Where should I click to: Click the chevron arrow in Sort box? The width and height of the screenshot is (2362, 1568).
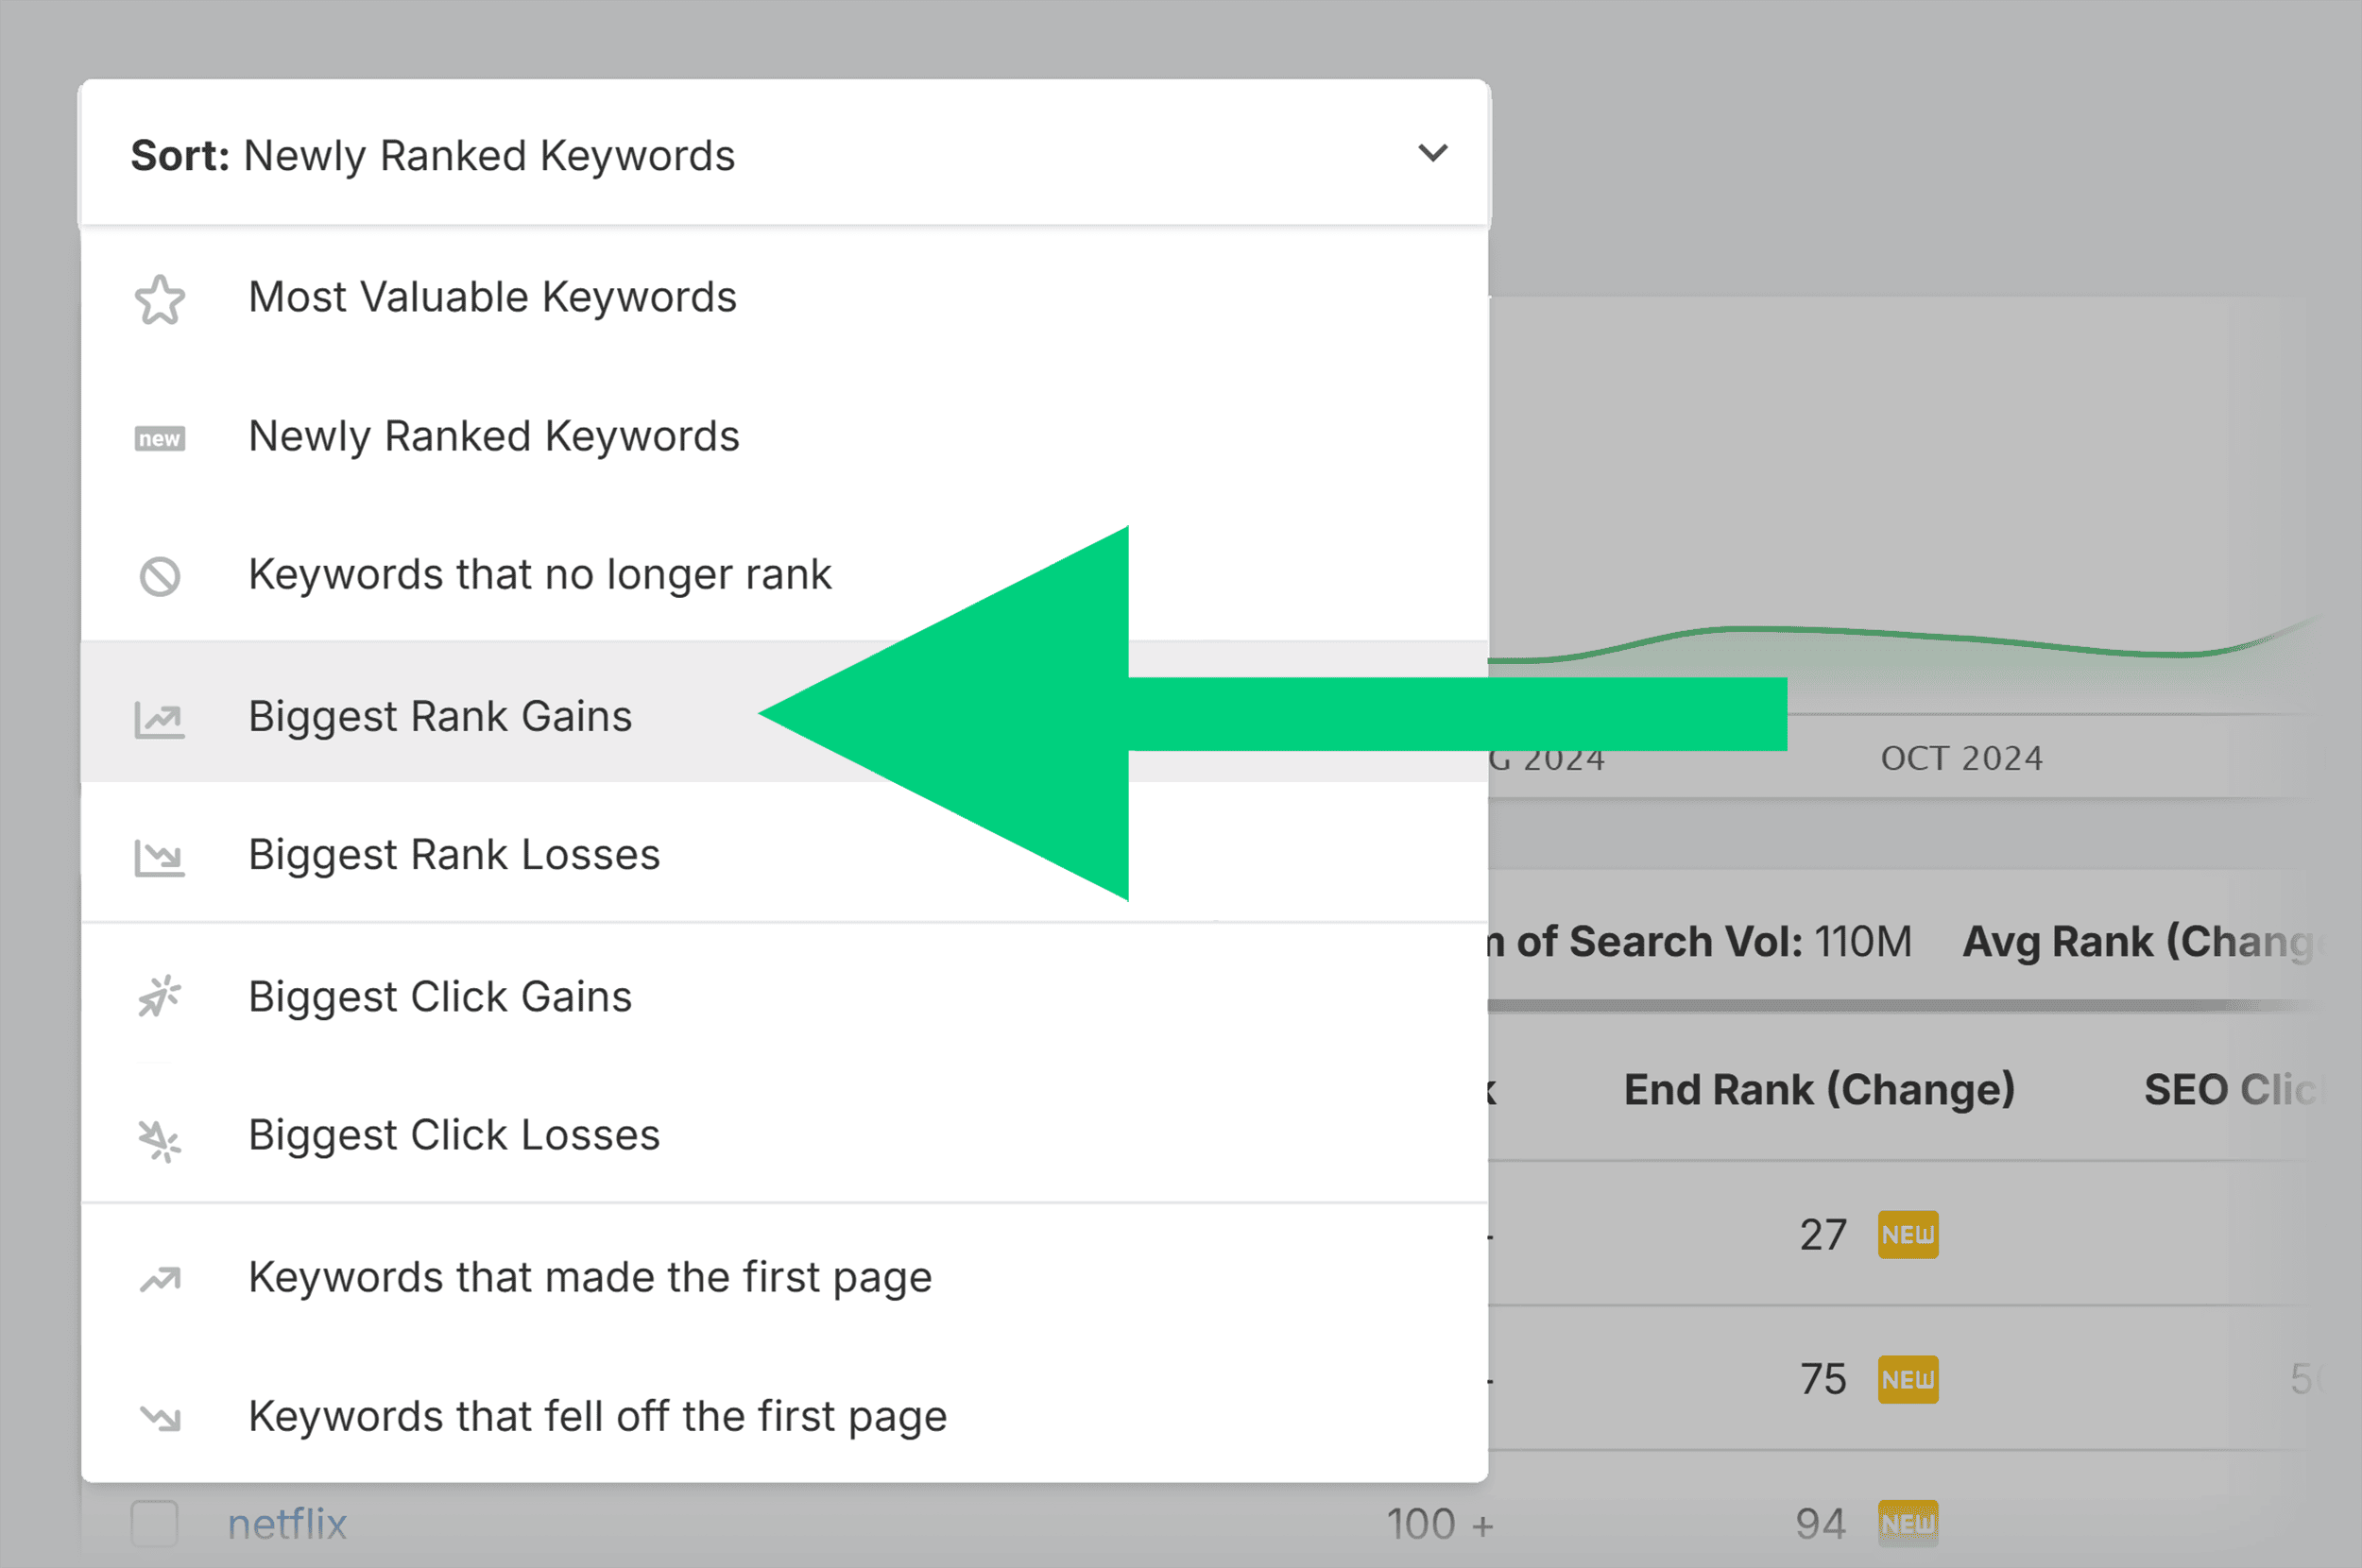coord(1432,153)
